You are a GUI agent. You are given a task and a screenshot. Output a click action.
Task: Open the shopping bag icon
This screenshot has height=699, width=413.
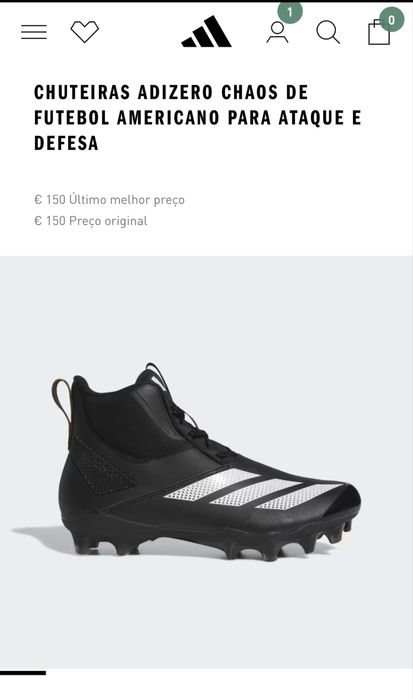(379, 33)
